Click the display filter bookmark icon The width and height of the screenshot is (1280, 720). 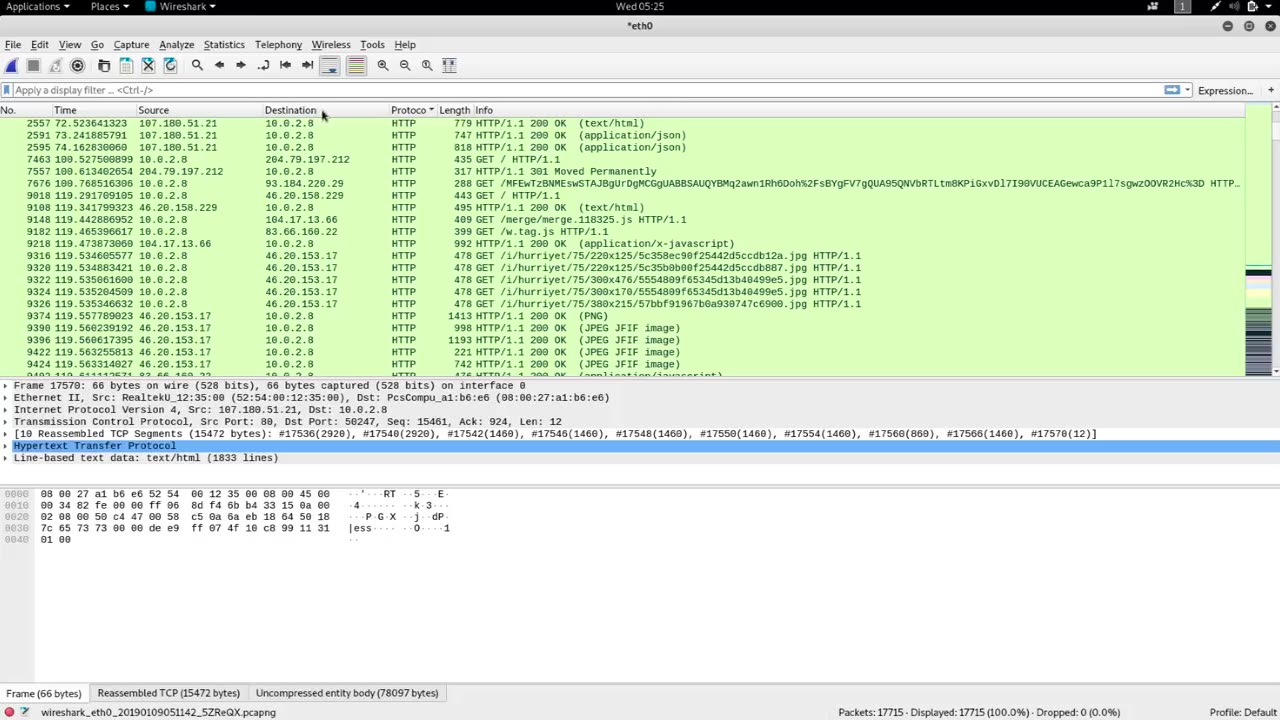coord(7,90)
